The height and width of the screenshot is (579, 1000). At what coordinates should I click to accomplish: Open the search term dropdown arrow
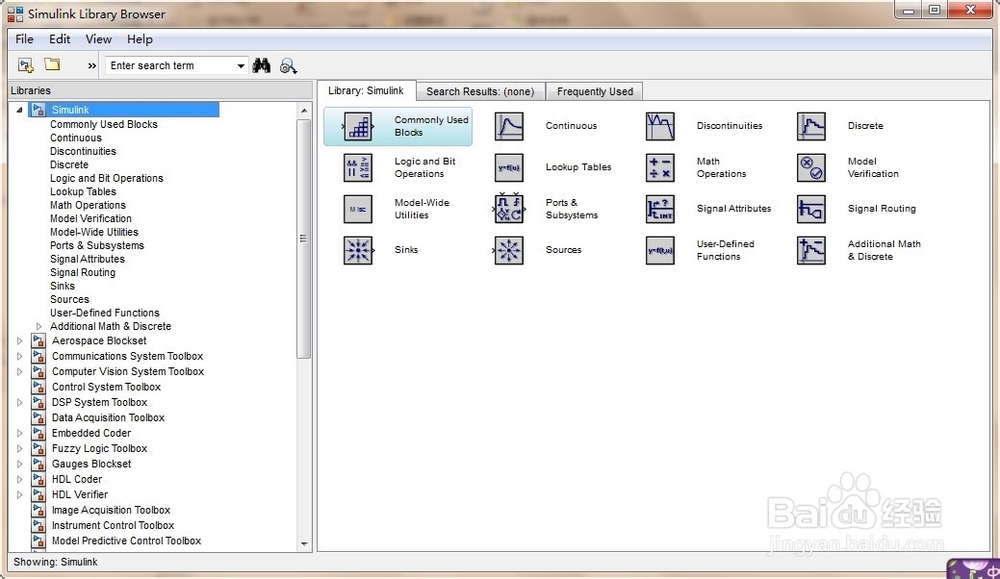[x=240, y=66]
